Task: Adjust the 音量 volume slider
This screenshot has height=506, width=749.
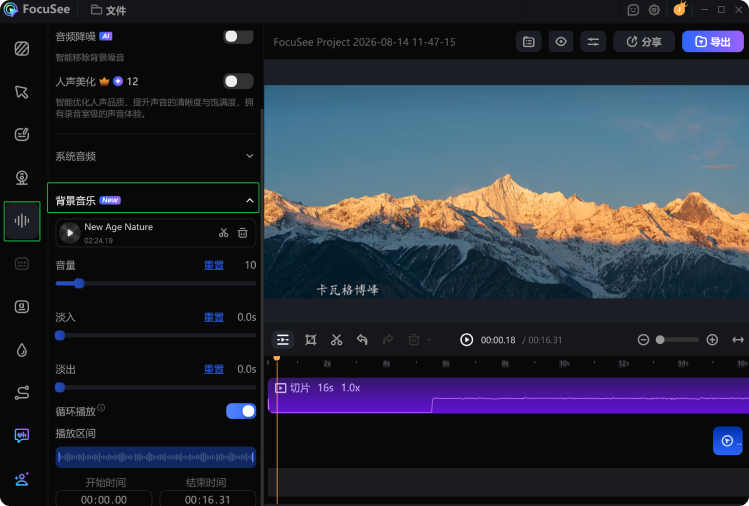Action: (x=156, y=283)
